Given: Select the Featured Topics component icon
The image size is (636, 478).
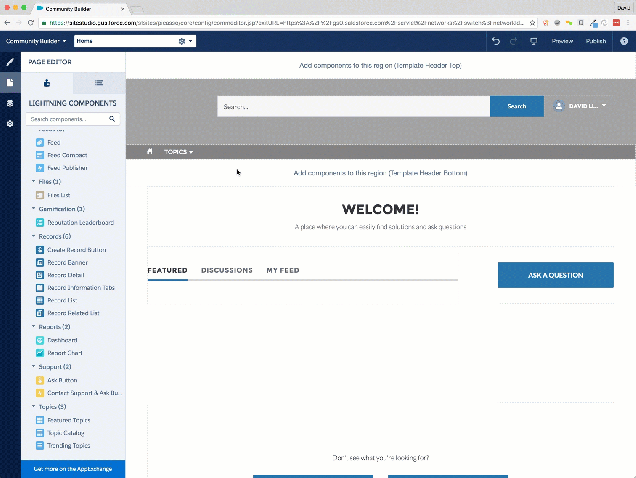Looking at the screenshot, I should [x=40, y=420].
